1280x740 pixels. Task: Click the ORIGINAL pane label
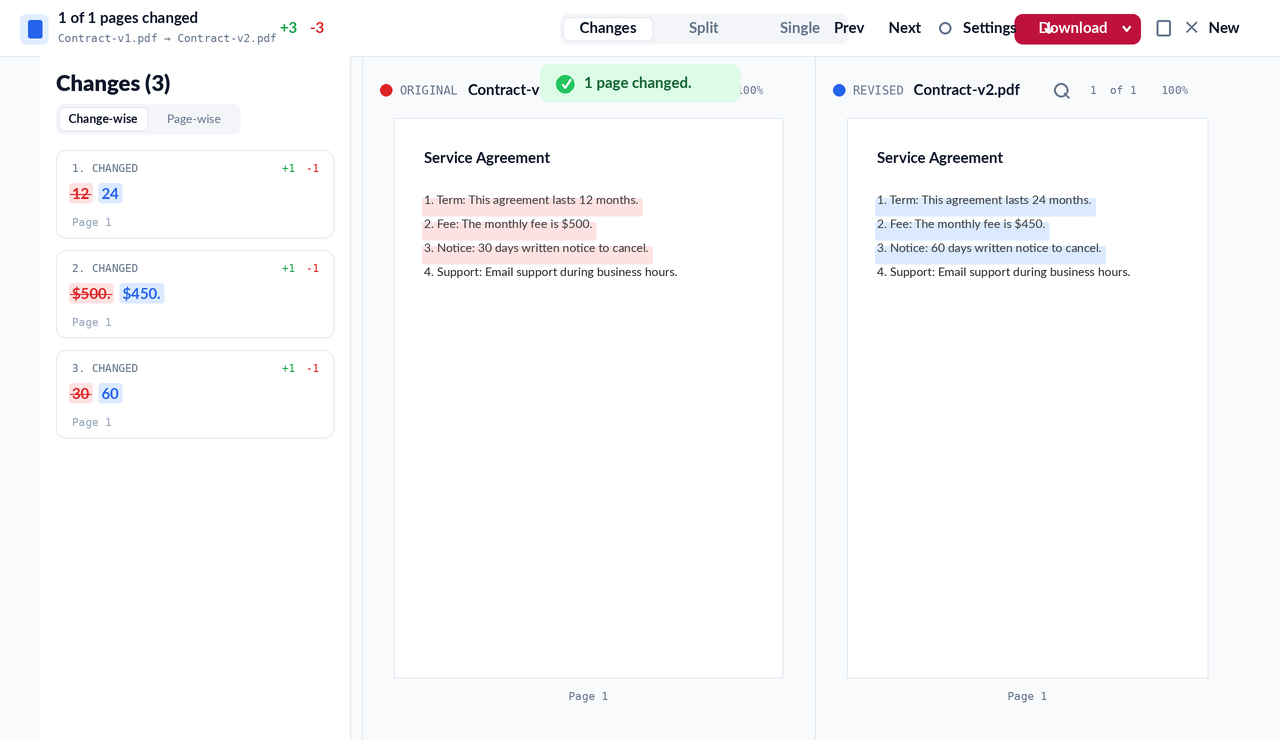pyautogui.click(x=429, y=90)
